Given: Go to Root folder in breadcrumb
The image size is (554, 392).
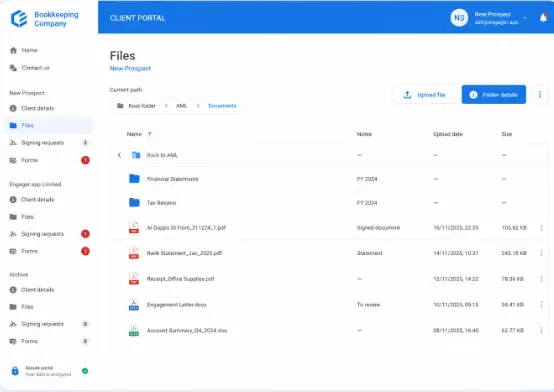Looking at the screenshot, I should 137,106.
